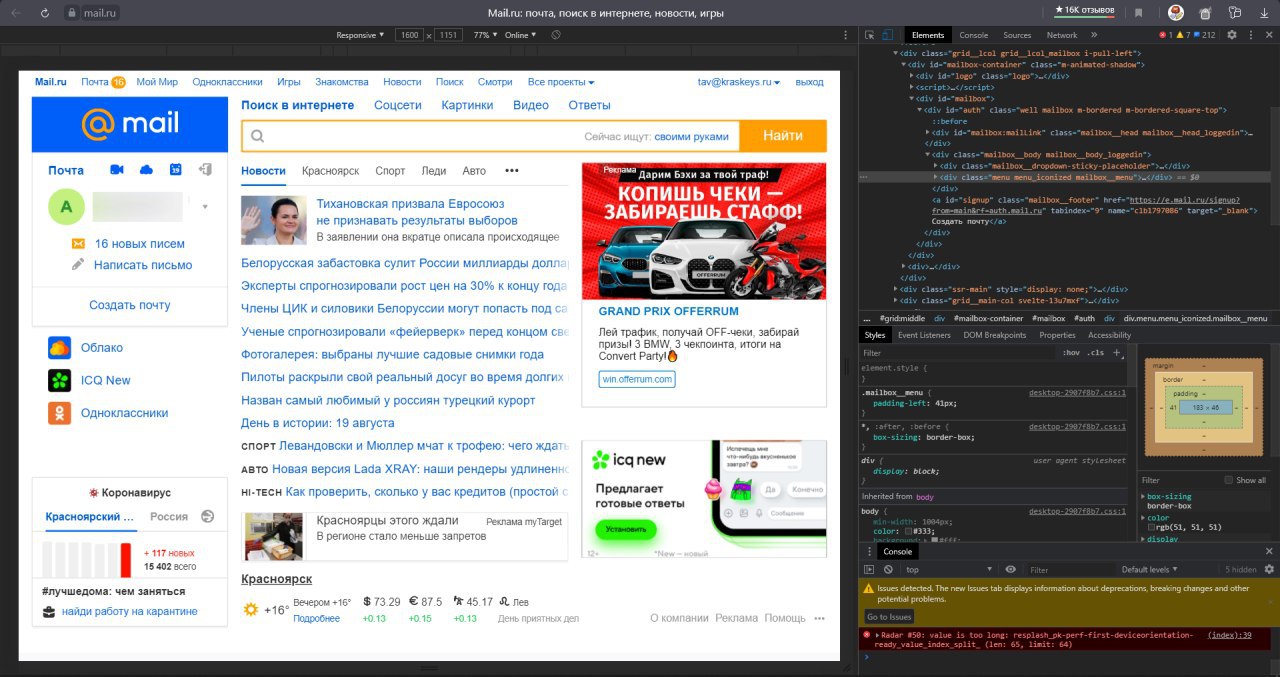Click the color swatch next to #333
This screenshot has height=677, width=1280.
pos(908,531)
